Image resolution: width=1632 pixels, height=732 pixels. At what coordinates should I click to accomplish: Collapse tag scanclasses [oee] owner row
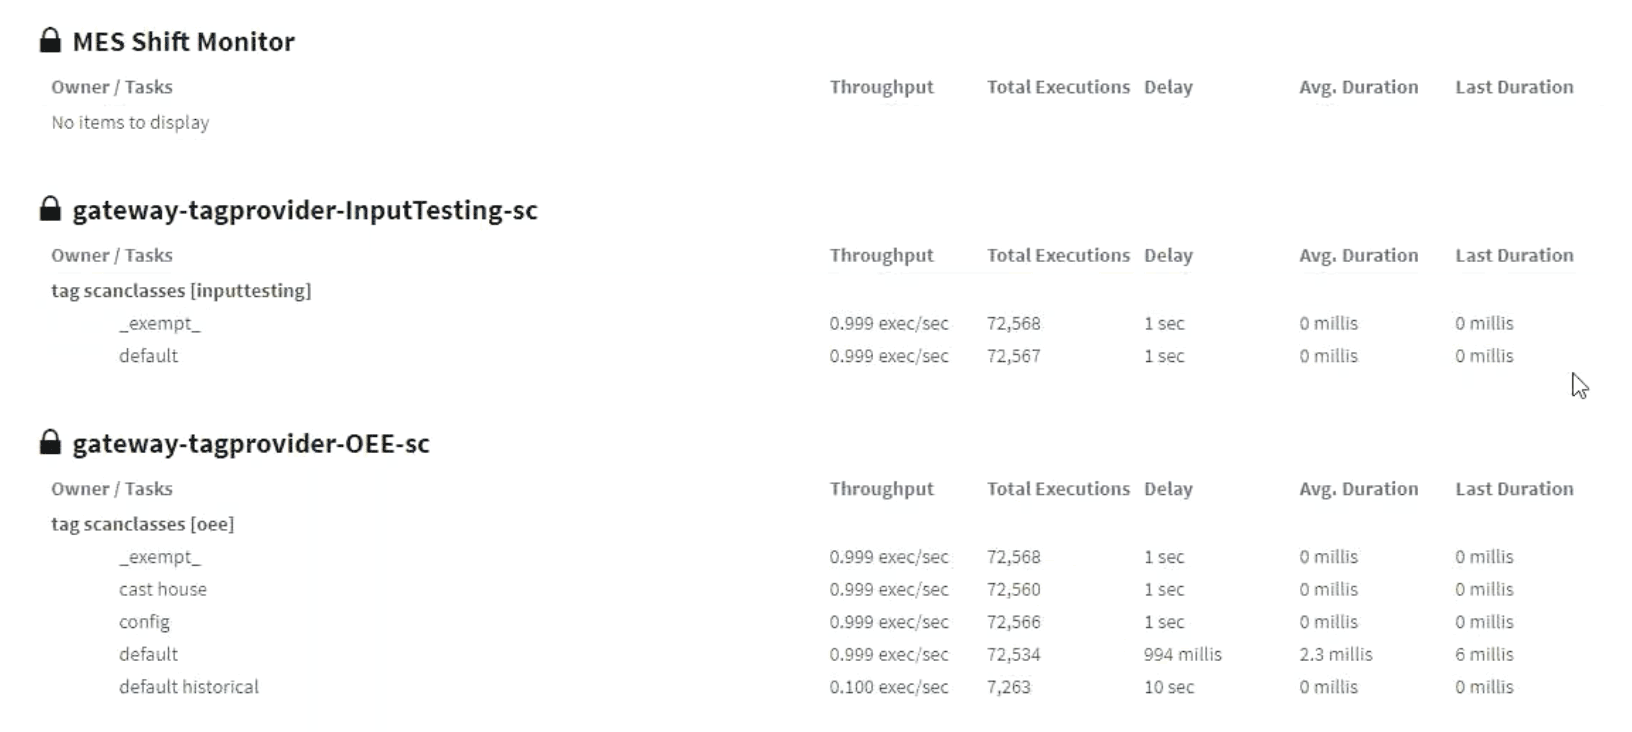(142, 524)
